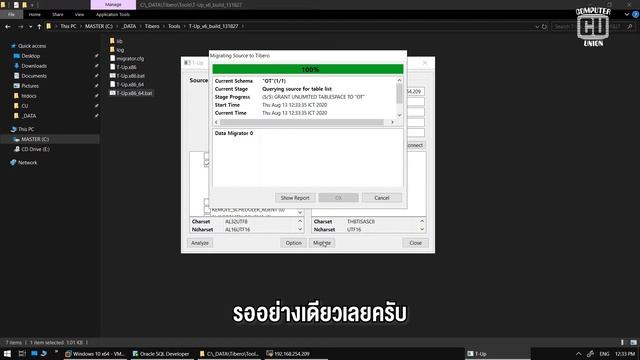The width and height of the screenshot is (640, 360).
Task: Expand the recent locations dropdown arrow
Action: (30, 27)
